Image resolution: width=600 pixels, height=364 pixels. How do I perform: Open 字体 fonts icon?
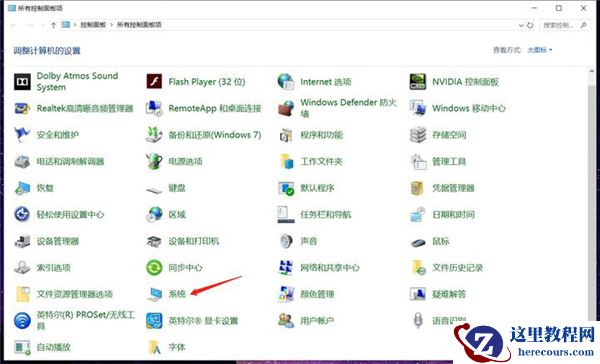click(x=155, y=347)
